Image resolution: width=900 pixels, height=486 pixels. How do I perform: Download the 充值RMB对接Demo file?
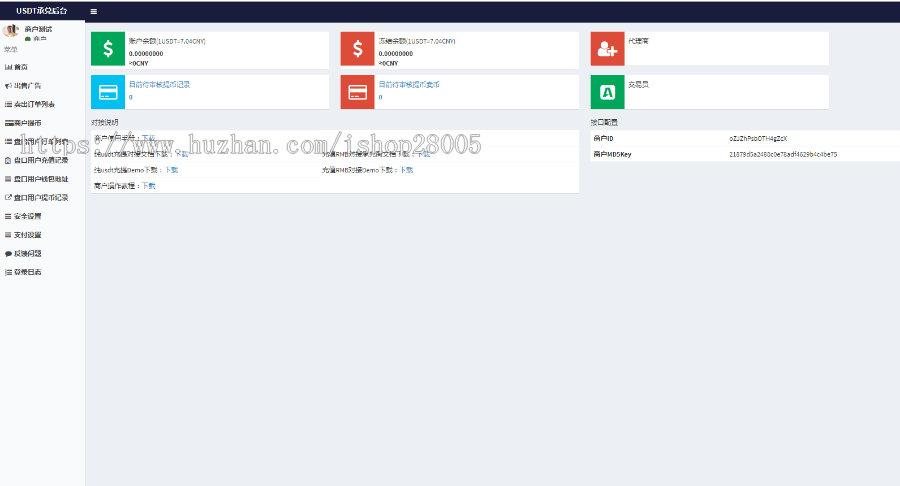tap(406, 170)
